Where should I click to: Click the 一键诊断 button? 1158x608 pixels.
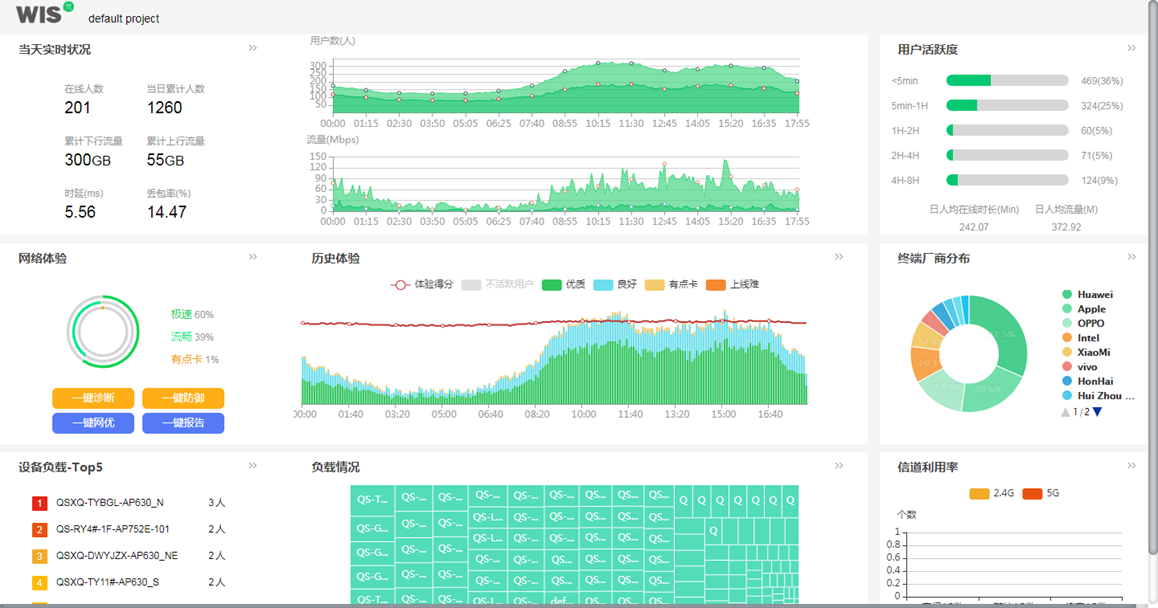pyautogui.click(x=93, y=398)
